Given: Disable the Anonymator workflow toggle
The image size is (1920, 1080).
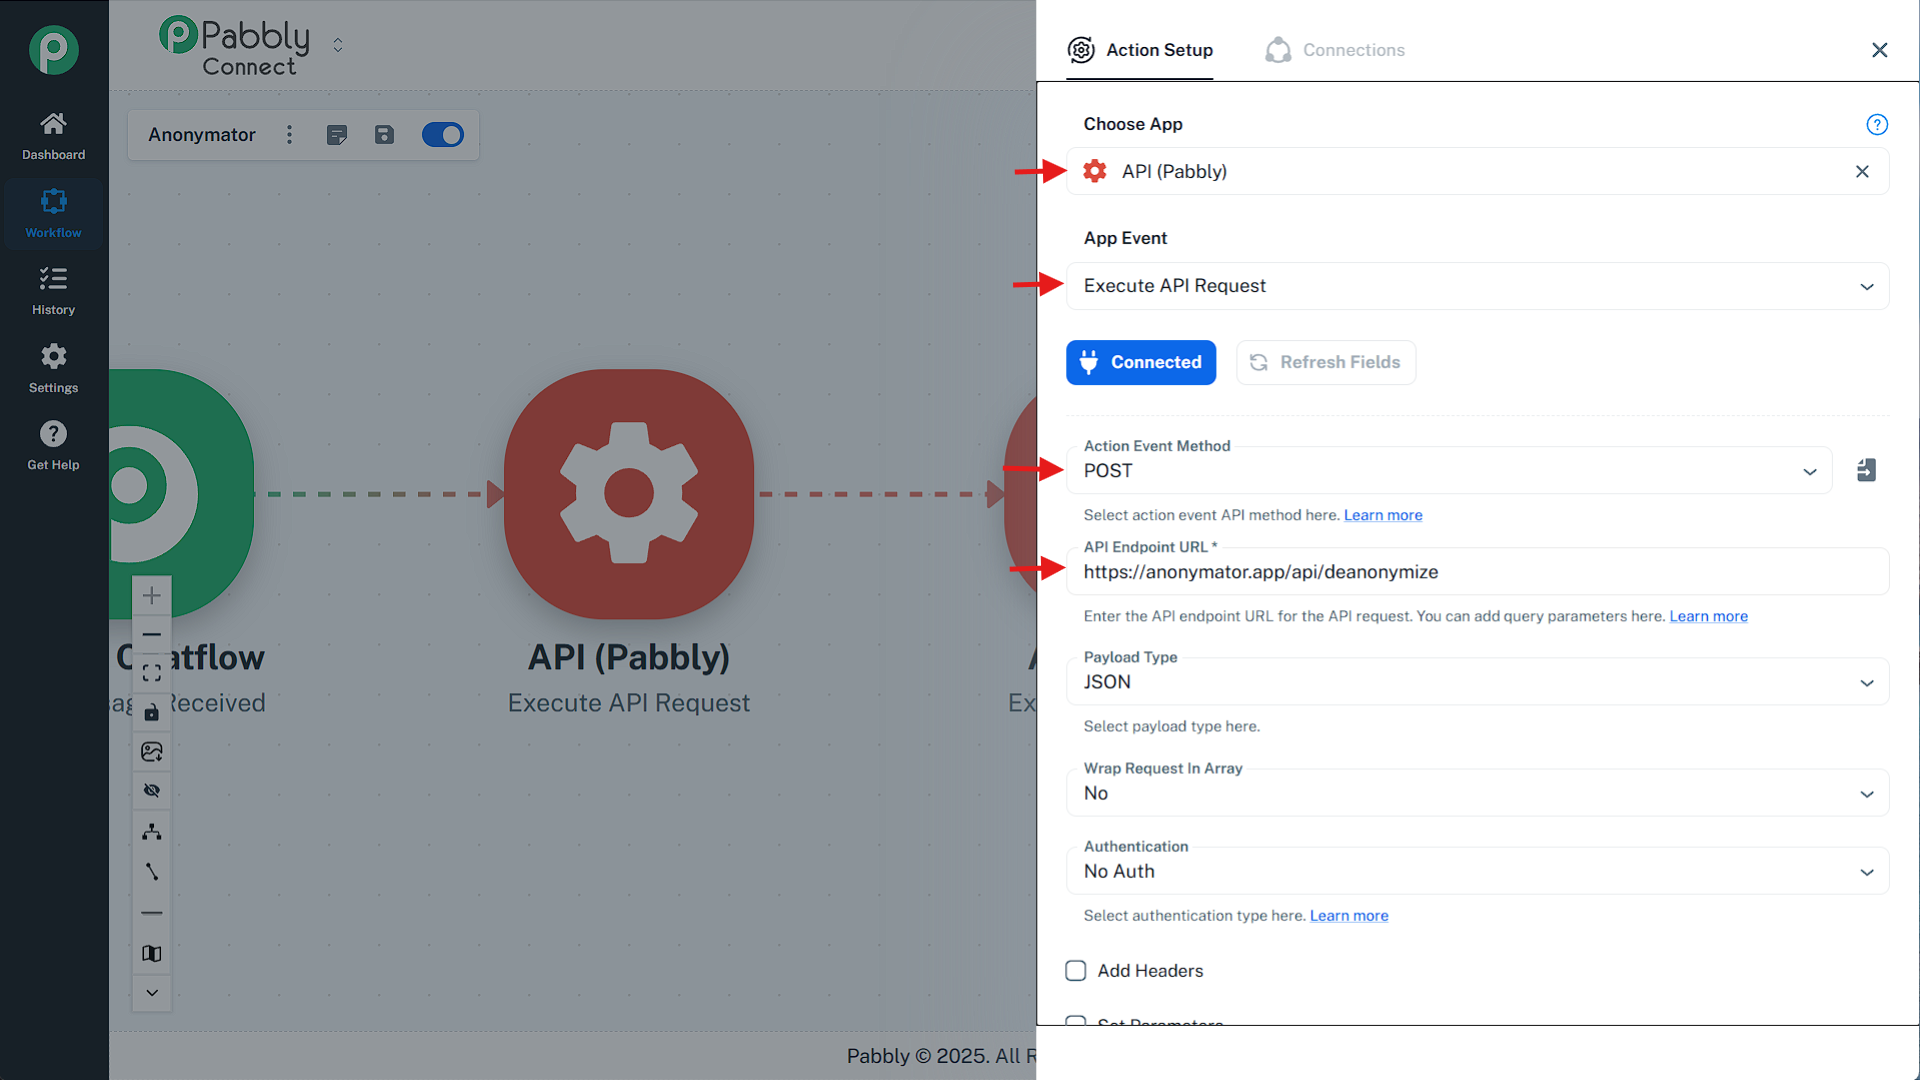Looking at the screenshot, I should [x=443, y=134].
